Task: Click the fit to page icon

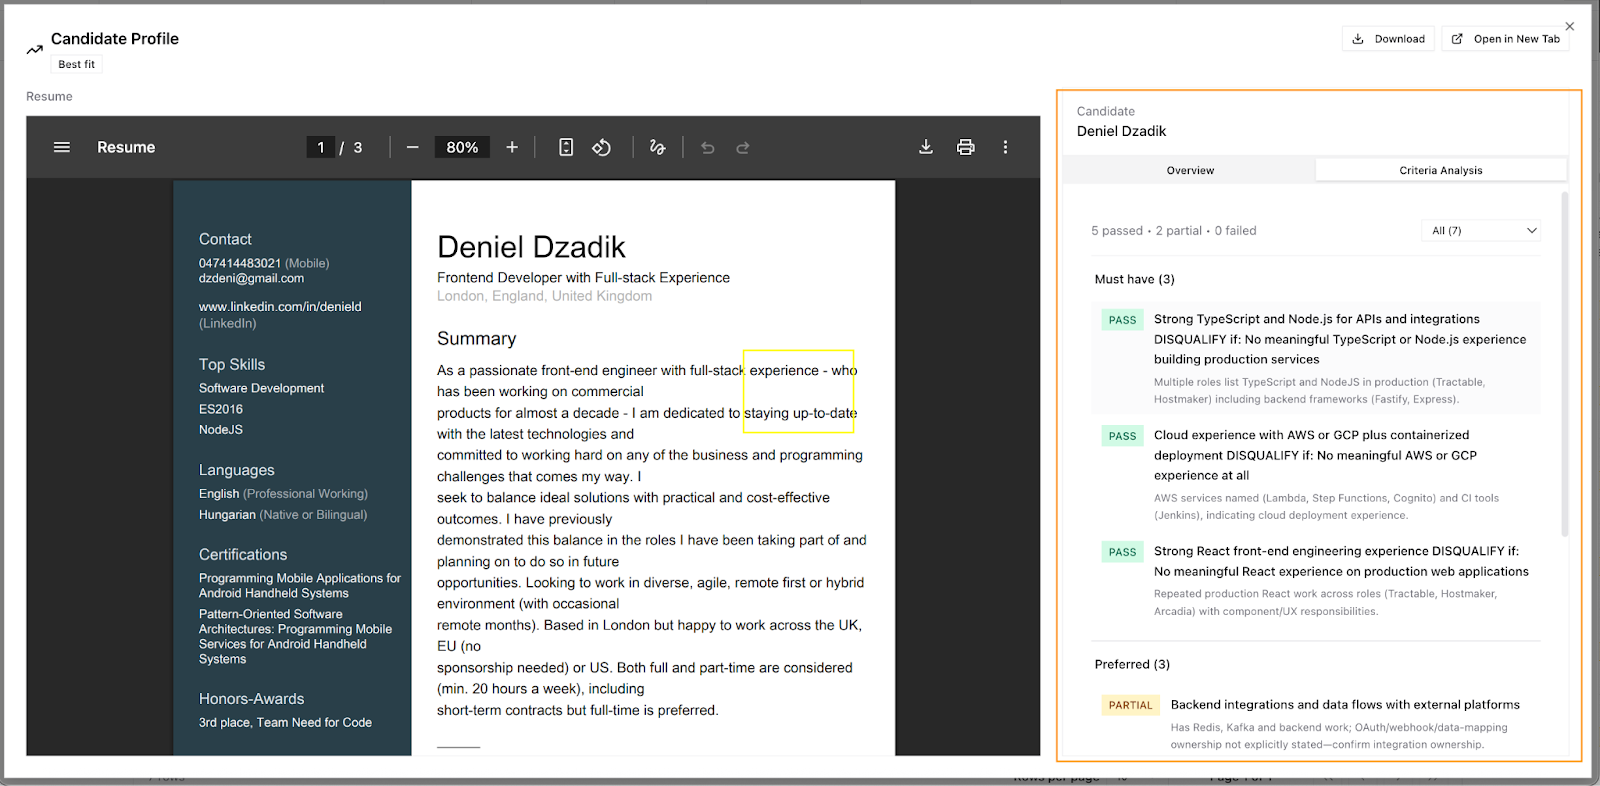Action: click(566, 147)
